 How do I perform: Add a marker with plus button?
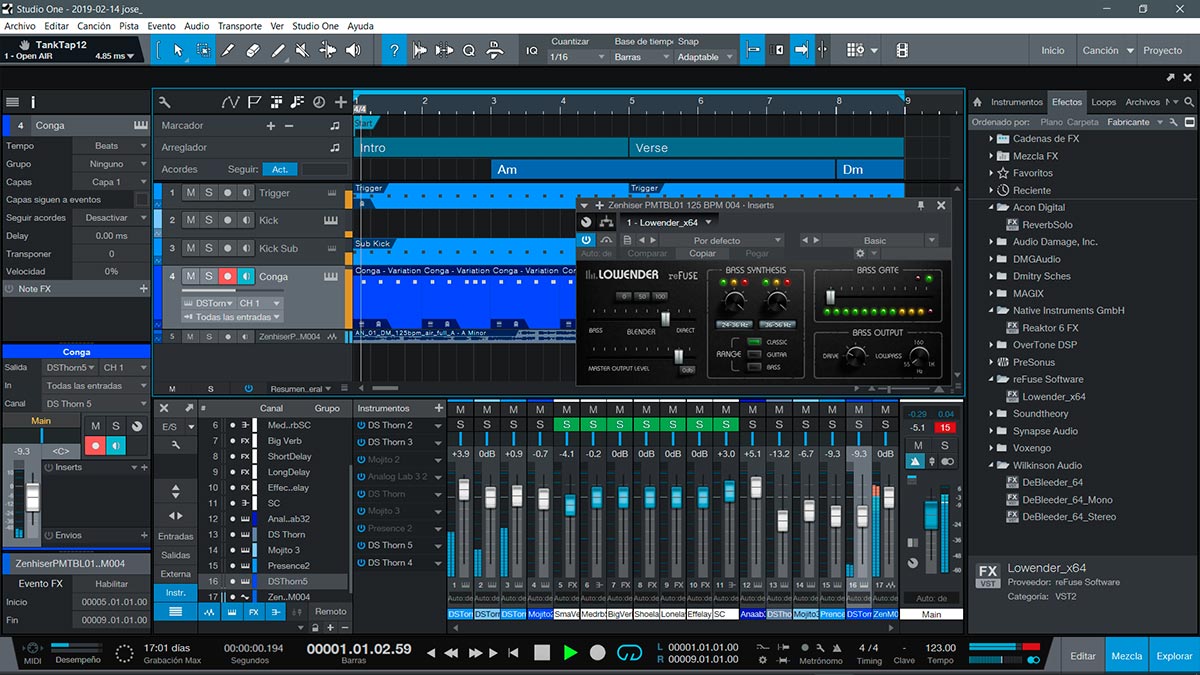click(x=270, y=126)
